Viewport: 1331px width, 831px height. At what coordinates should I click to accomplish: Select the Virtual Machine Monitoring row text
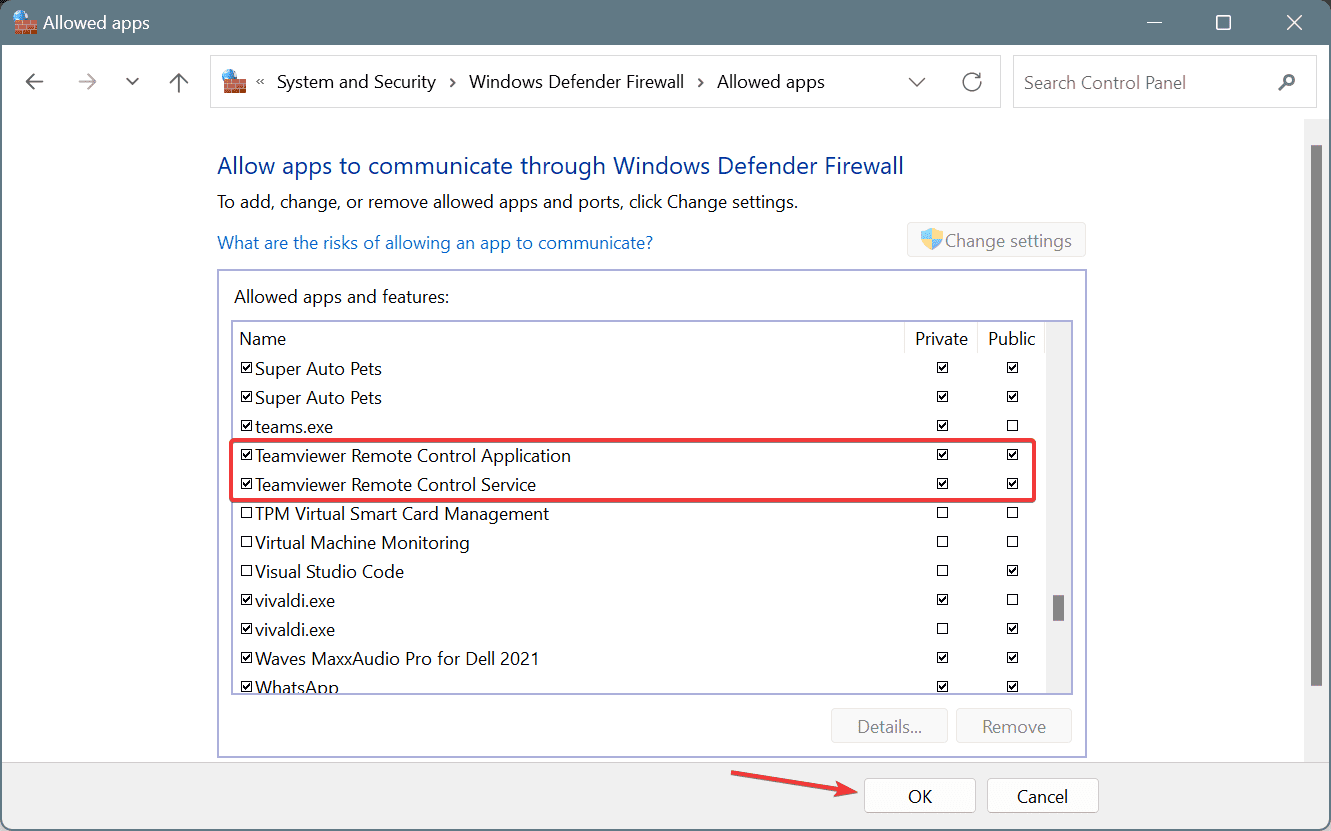tap(362, 543)
